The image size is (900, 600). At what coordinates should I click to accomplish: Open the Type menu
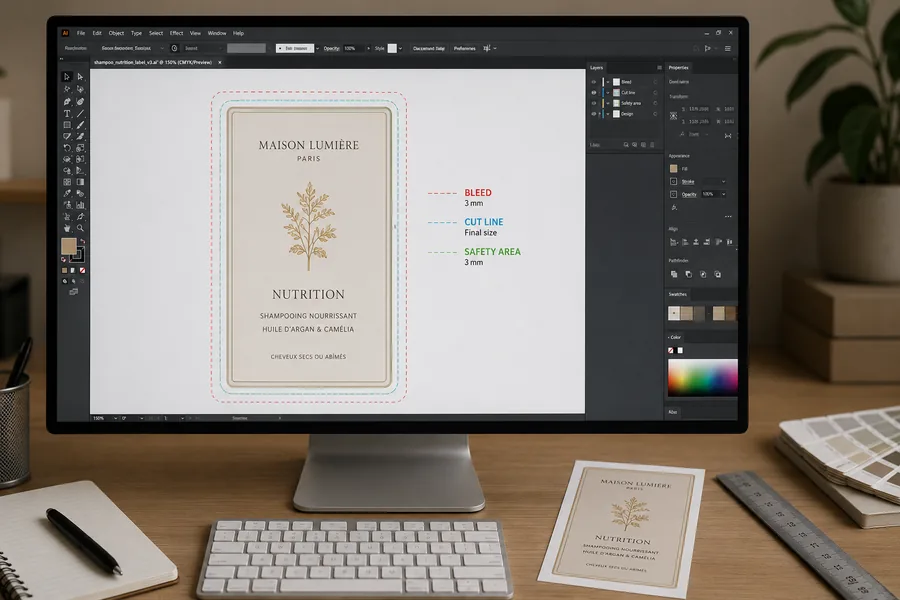136,33
